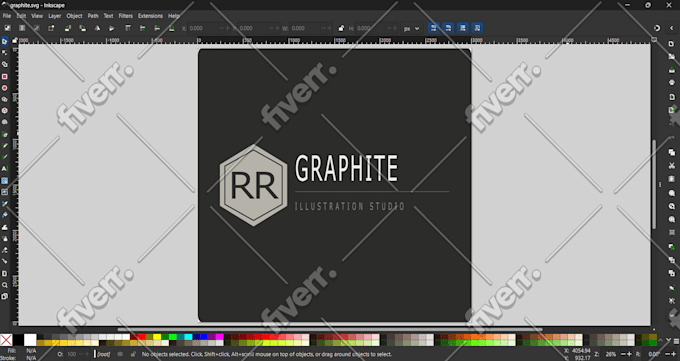Screen dimensions: 680x361
Task: Open the Extensions menu
Action: click(x=150, y=16)
